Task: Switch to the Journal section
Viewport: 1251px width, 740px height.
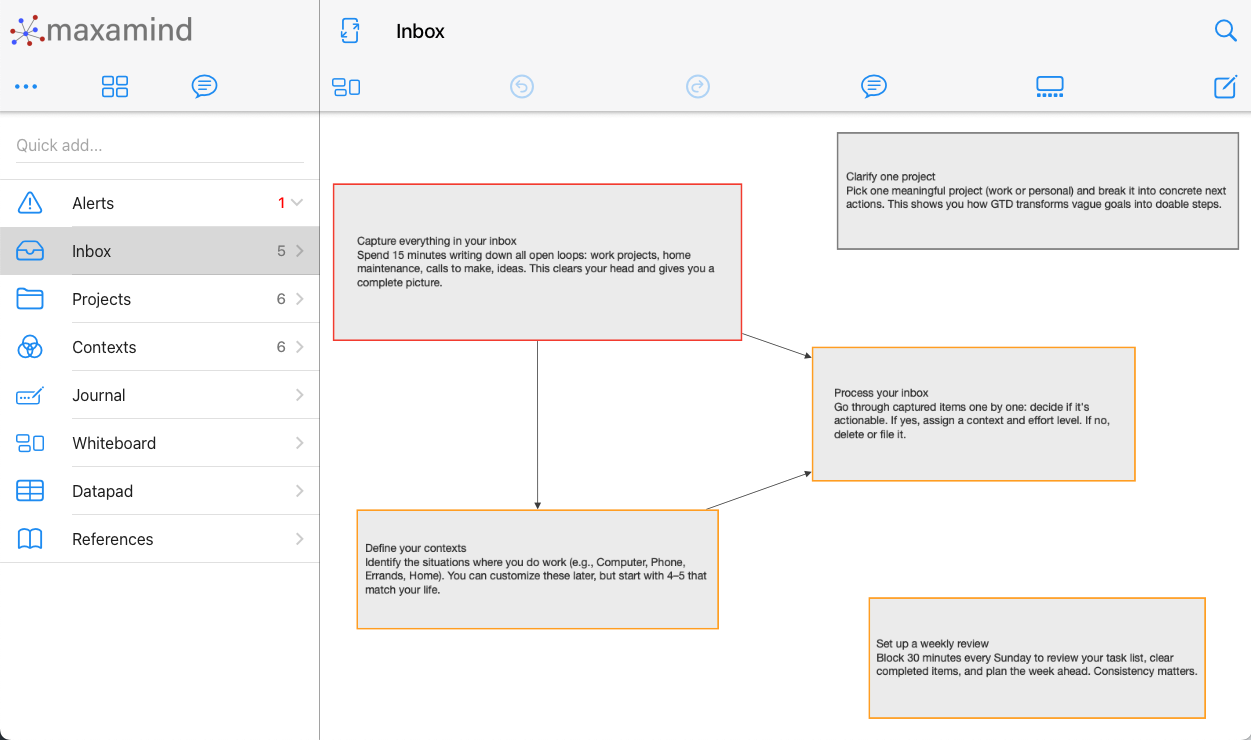Action: point(98,394)
